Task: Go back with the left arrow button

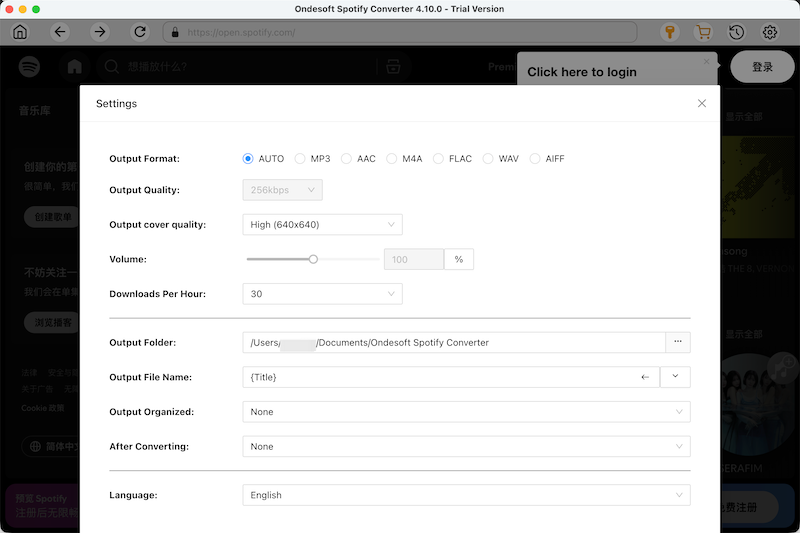Action: click(x=60, y=32)
